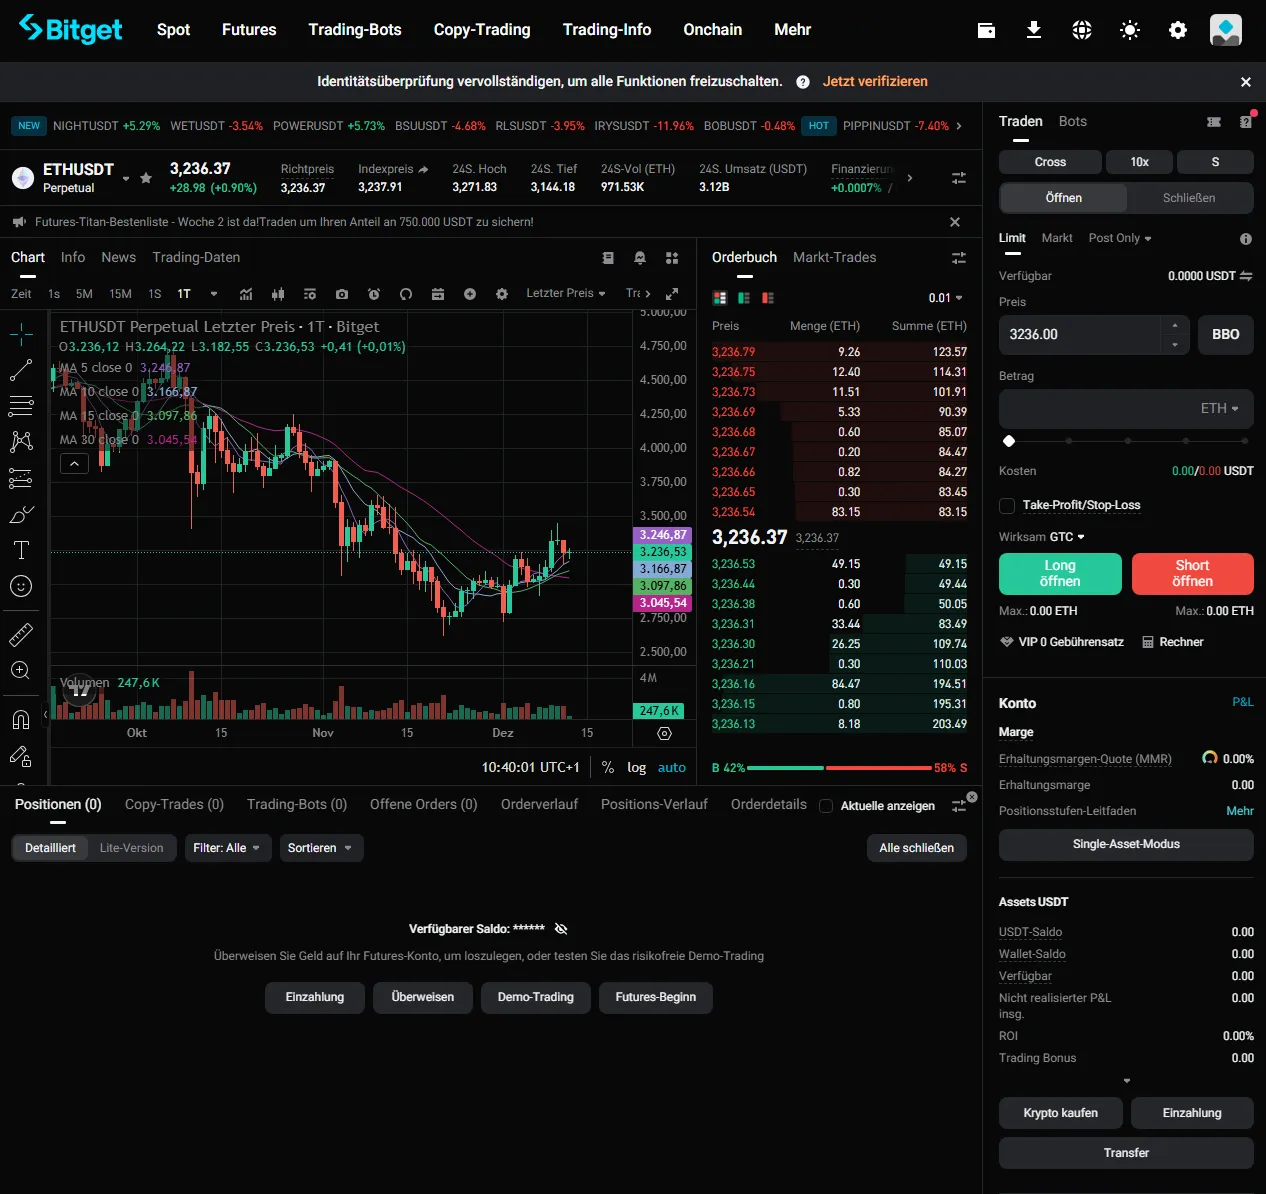Switch to the Lite-Version view
The width and height of the screenshot is (1266, 1194).
click(131, 848)
